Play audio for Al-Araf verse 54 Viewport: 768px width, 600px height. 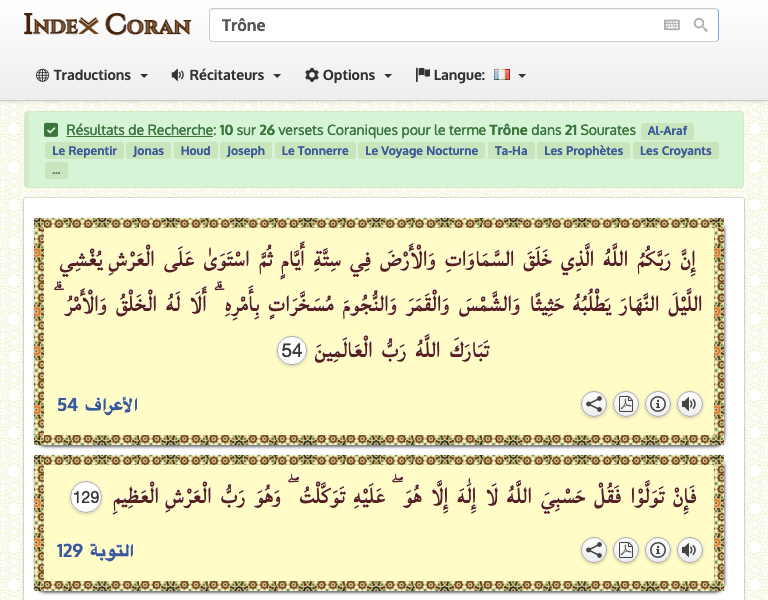click(689, 404)
